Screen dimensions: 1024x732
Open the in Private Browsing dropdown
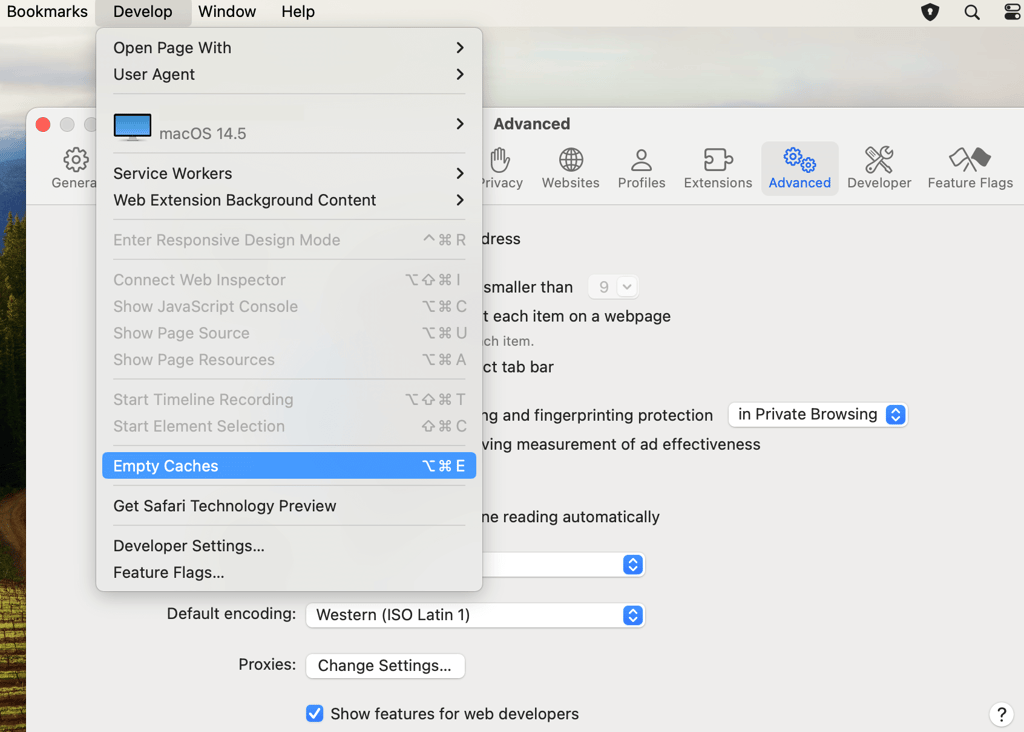pos(818,415)
